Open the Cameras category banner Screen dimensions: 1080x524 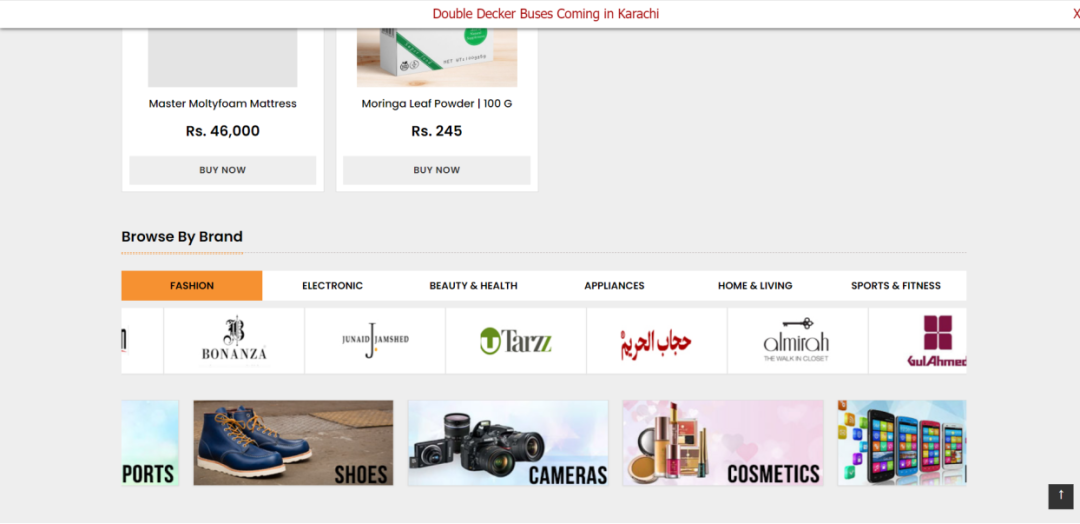coord(508,443)
